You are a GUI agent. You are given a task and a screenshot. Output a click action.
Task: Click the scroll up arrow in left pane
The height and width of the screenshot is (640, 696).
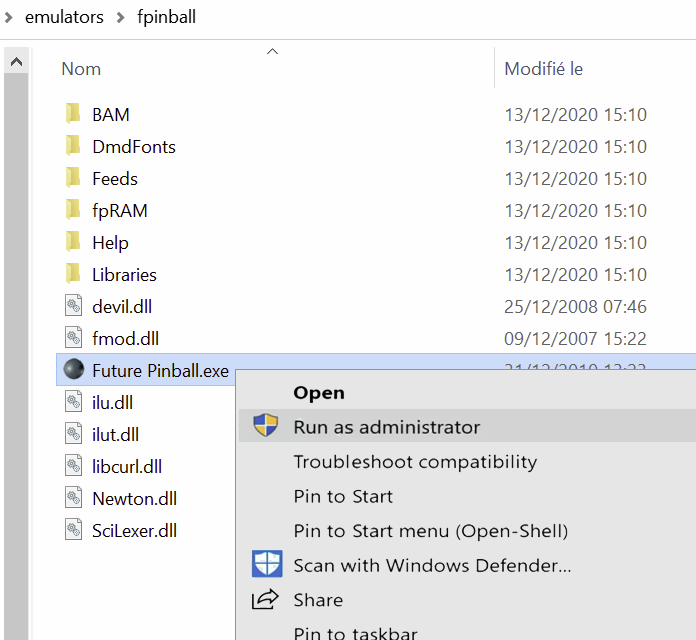click(x=16, y=62)
